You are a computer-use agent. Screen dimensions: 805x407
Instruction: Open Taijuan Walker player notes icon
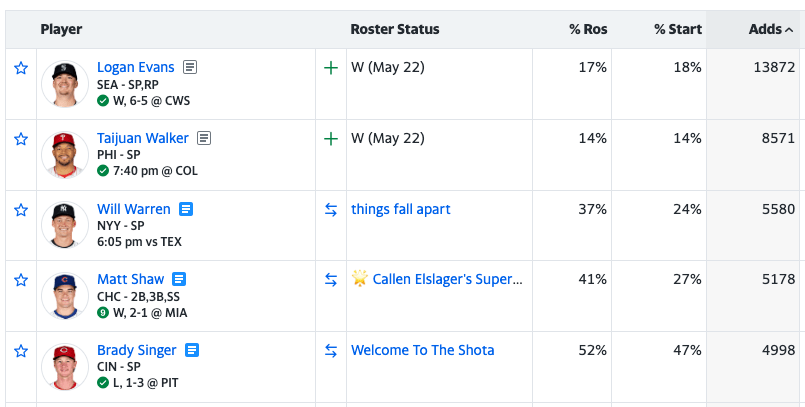tap(204, 138)
